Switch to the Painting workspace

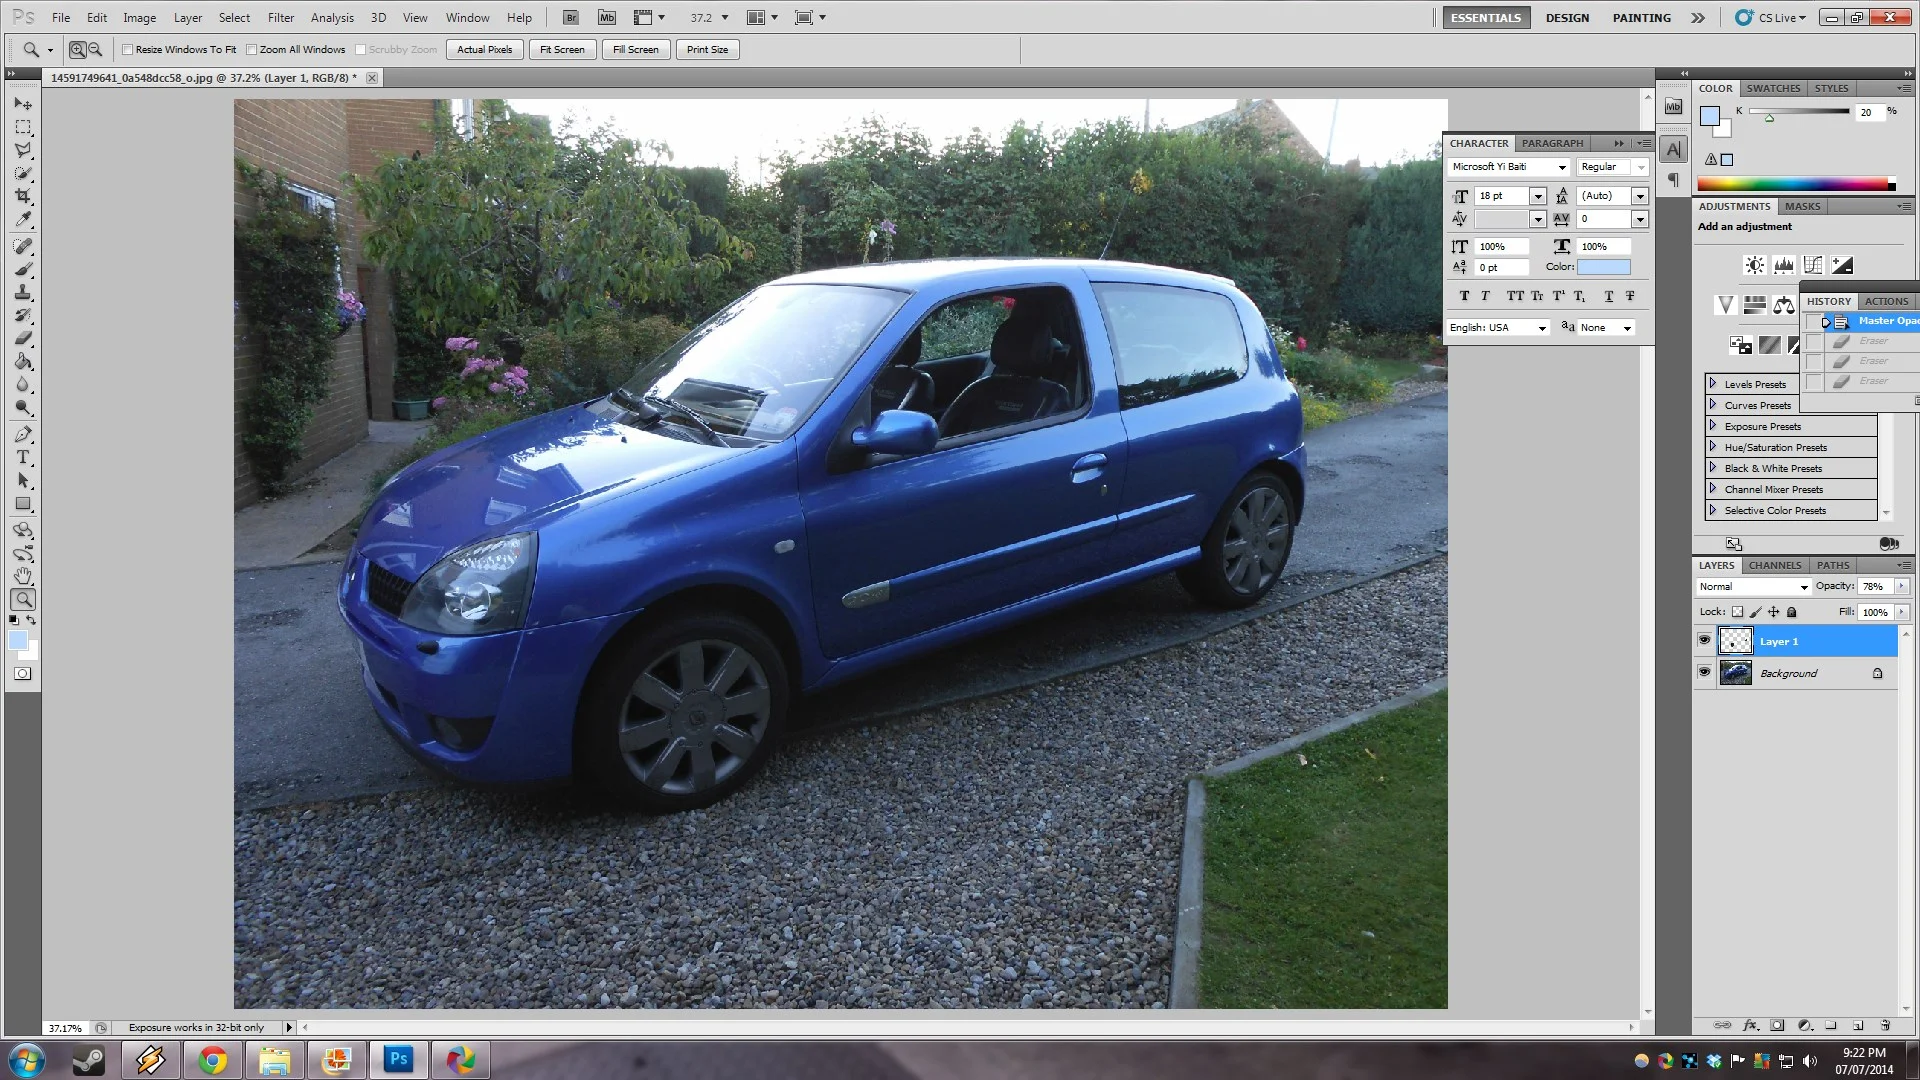[1641, 17]
